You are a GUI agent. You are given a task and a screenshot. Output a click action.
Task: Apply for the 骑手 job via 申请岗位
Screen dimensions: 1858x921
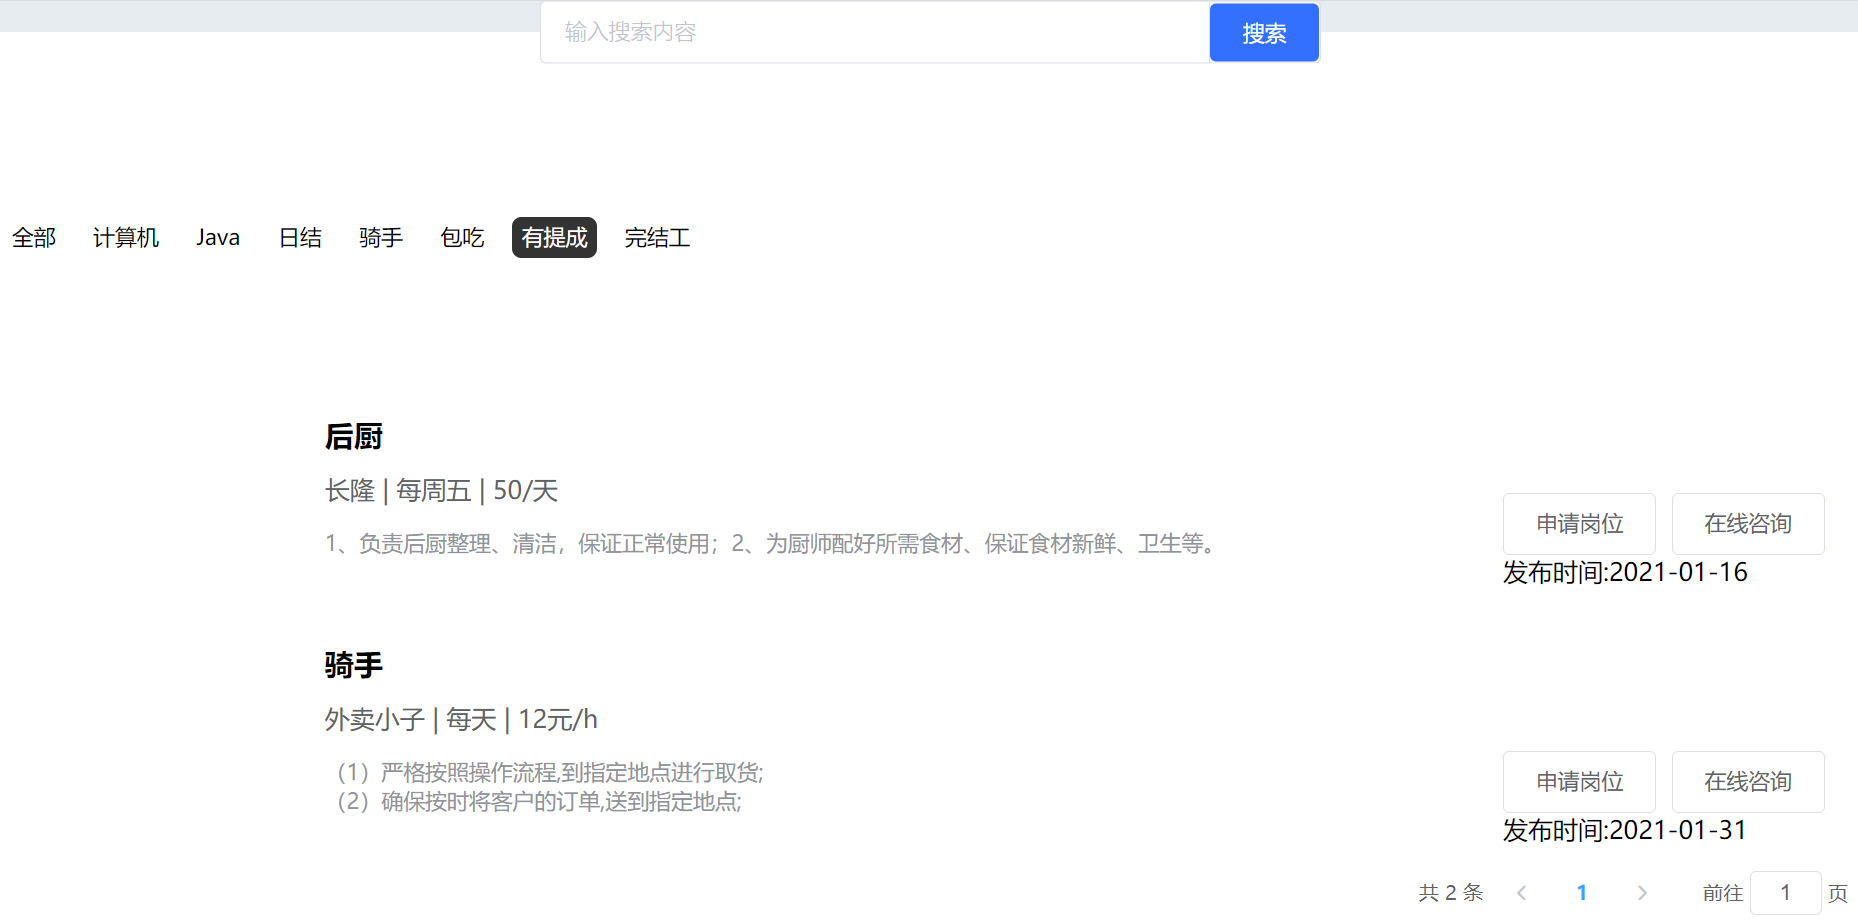(1579, 782)
